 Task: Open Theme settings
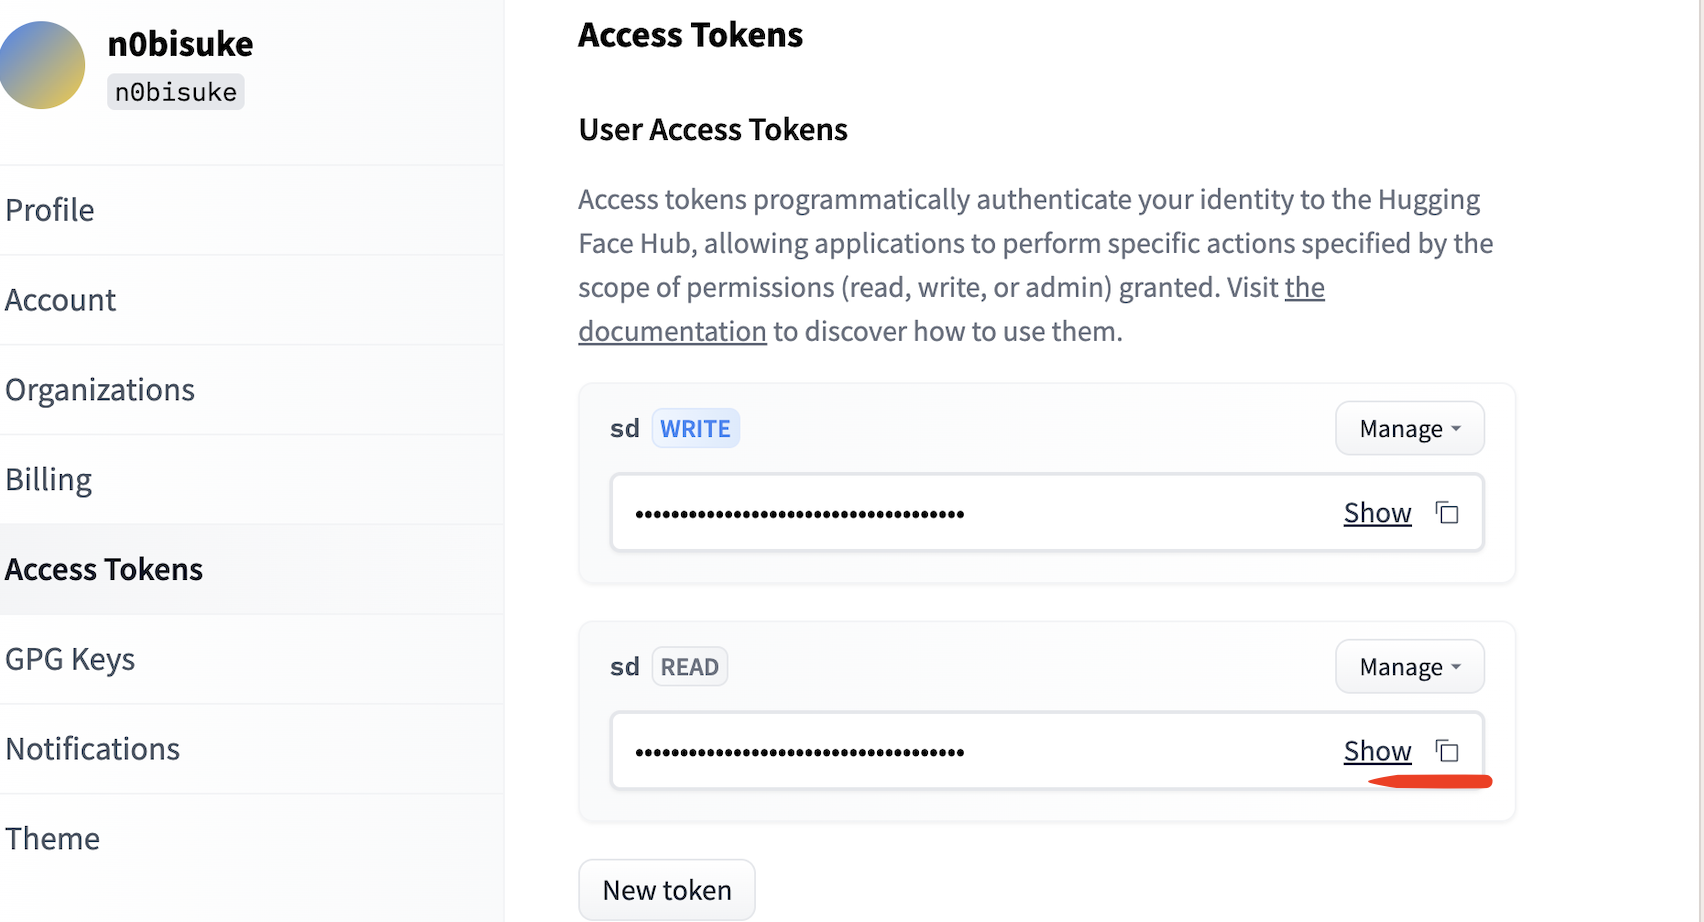tap(53, 839)
